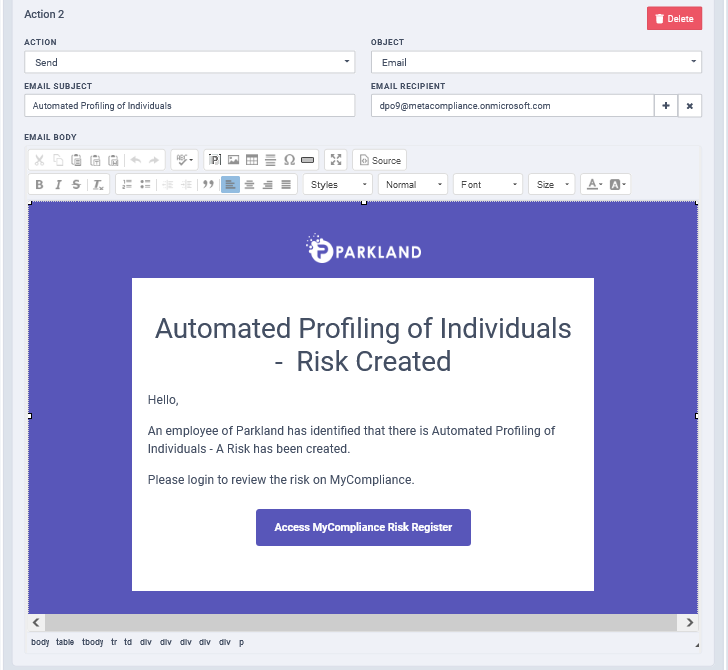Image resolution: width=728 pixels, height=670 pixels.
Task: Insert a bulleted list
Action: pyautogui.click(x=145, y=185)
